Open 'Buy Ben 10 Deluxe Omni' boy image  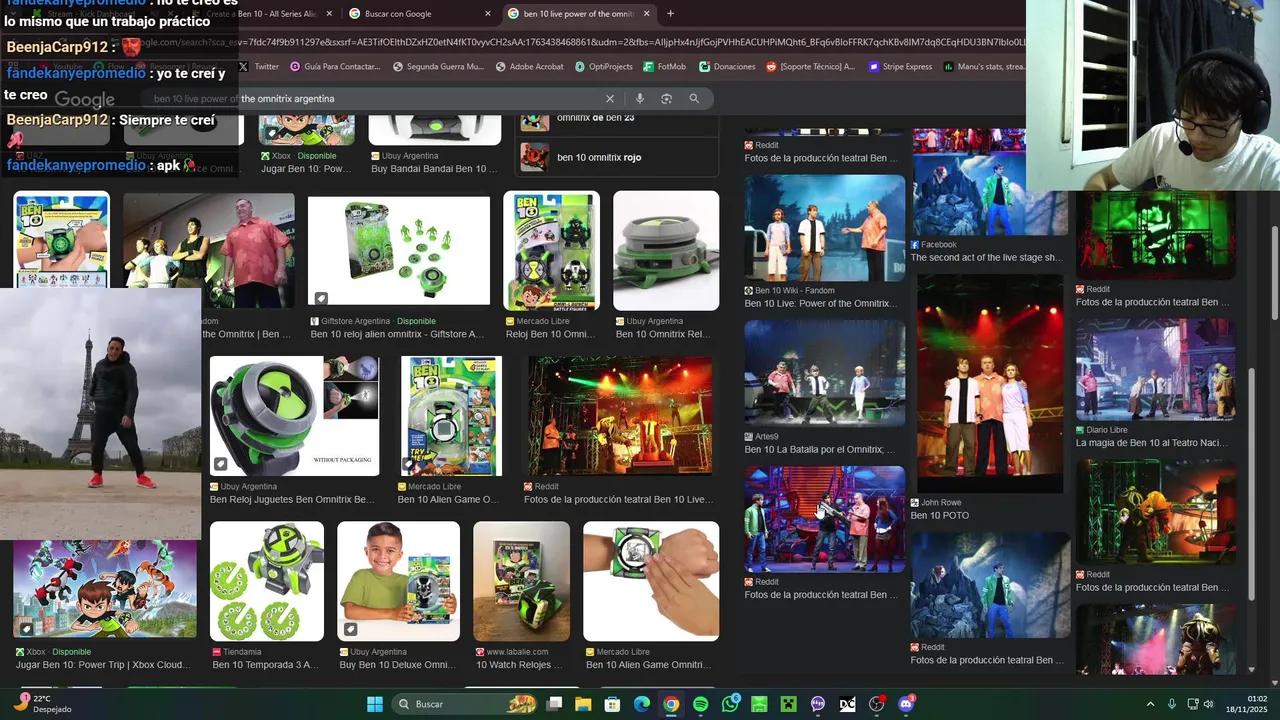coord(398,581)
